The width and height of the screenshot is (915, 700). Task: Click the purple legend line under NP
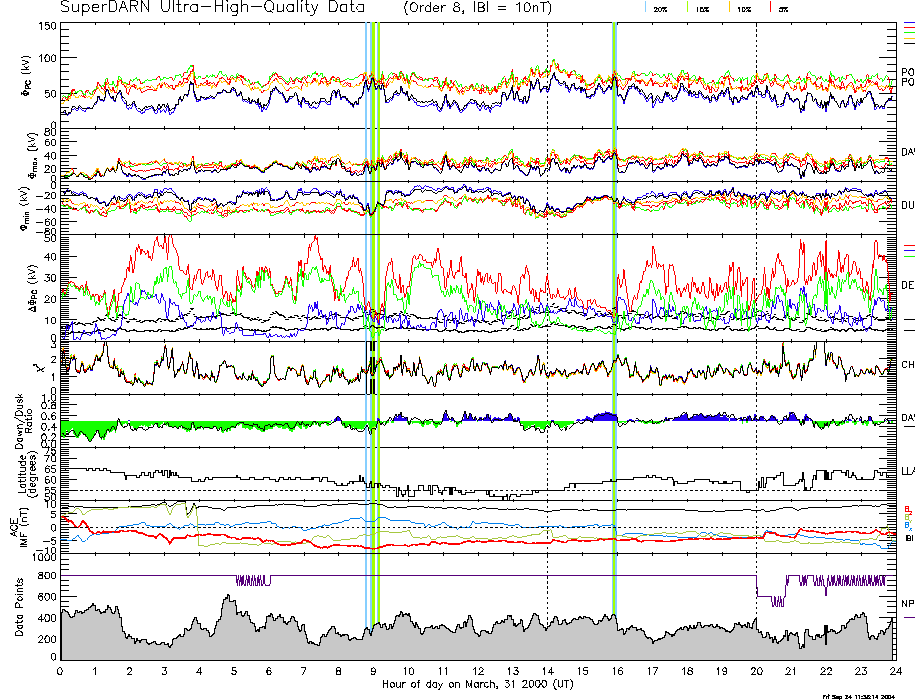tap(909, 617)
